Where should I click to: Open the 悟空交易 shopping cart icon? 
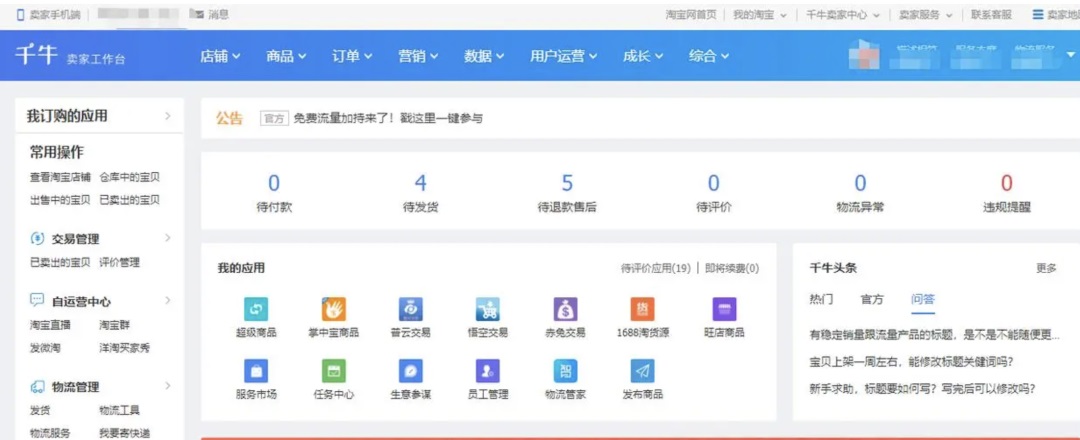coord(488,310)
